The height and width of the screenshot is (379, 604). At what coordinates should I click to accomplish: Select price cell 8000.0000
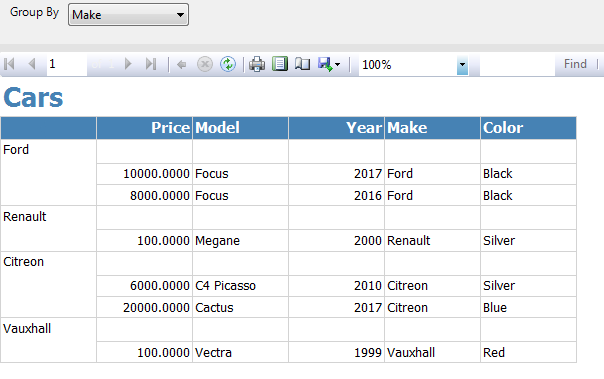(x=144, y=196)
